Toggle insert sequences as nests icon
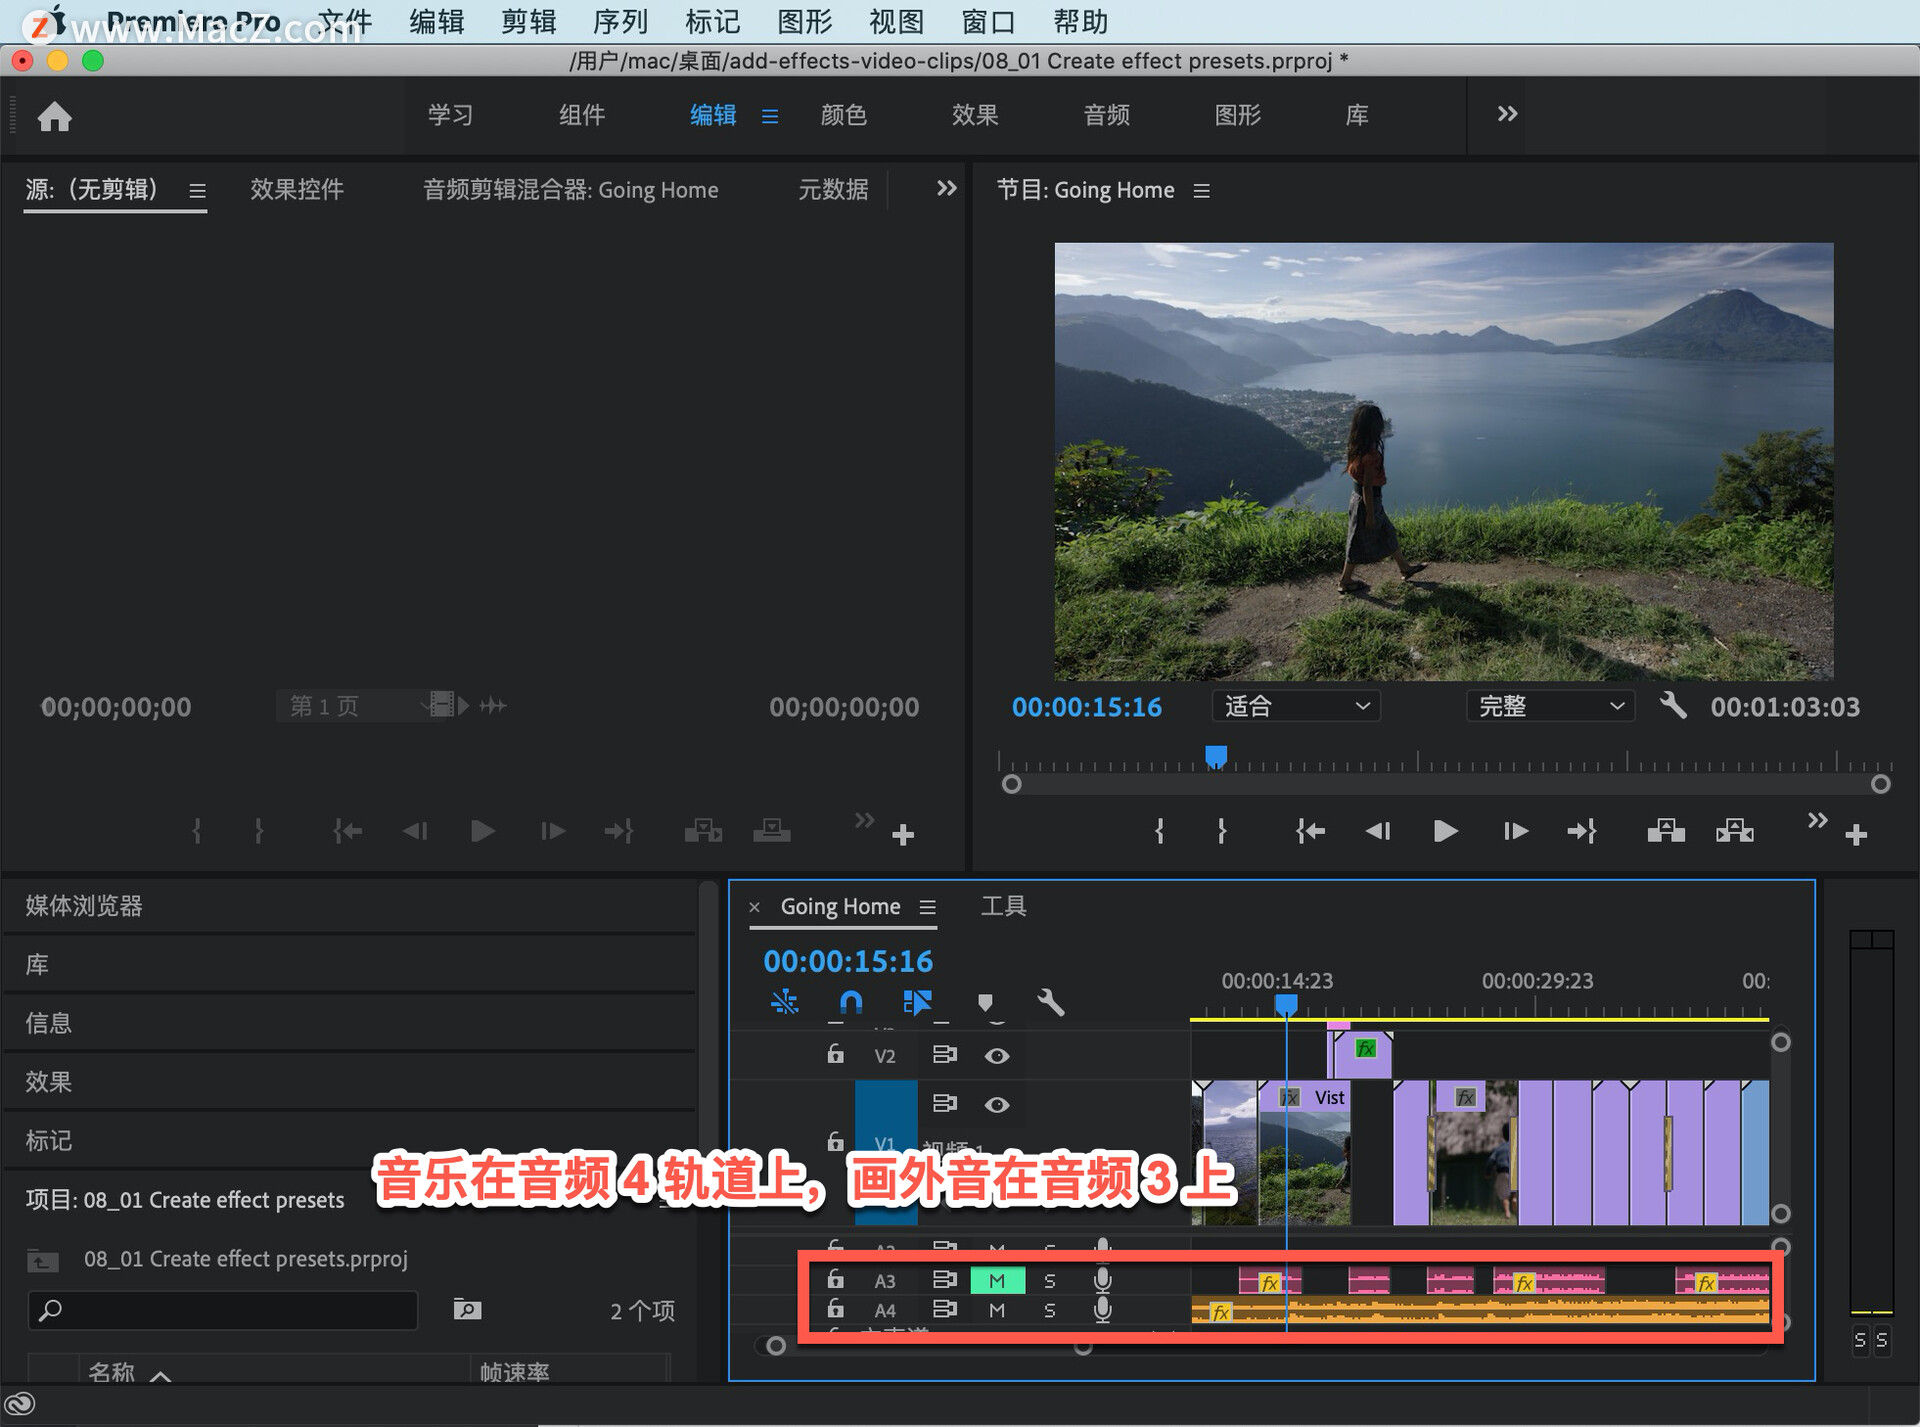 (785, 1002)
